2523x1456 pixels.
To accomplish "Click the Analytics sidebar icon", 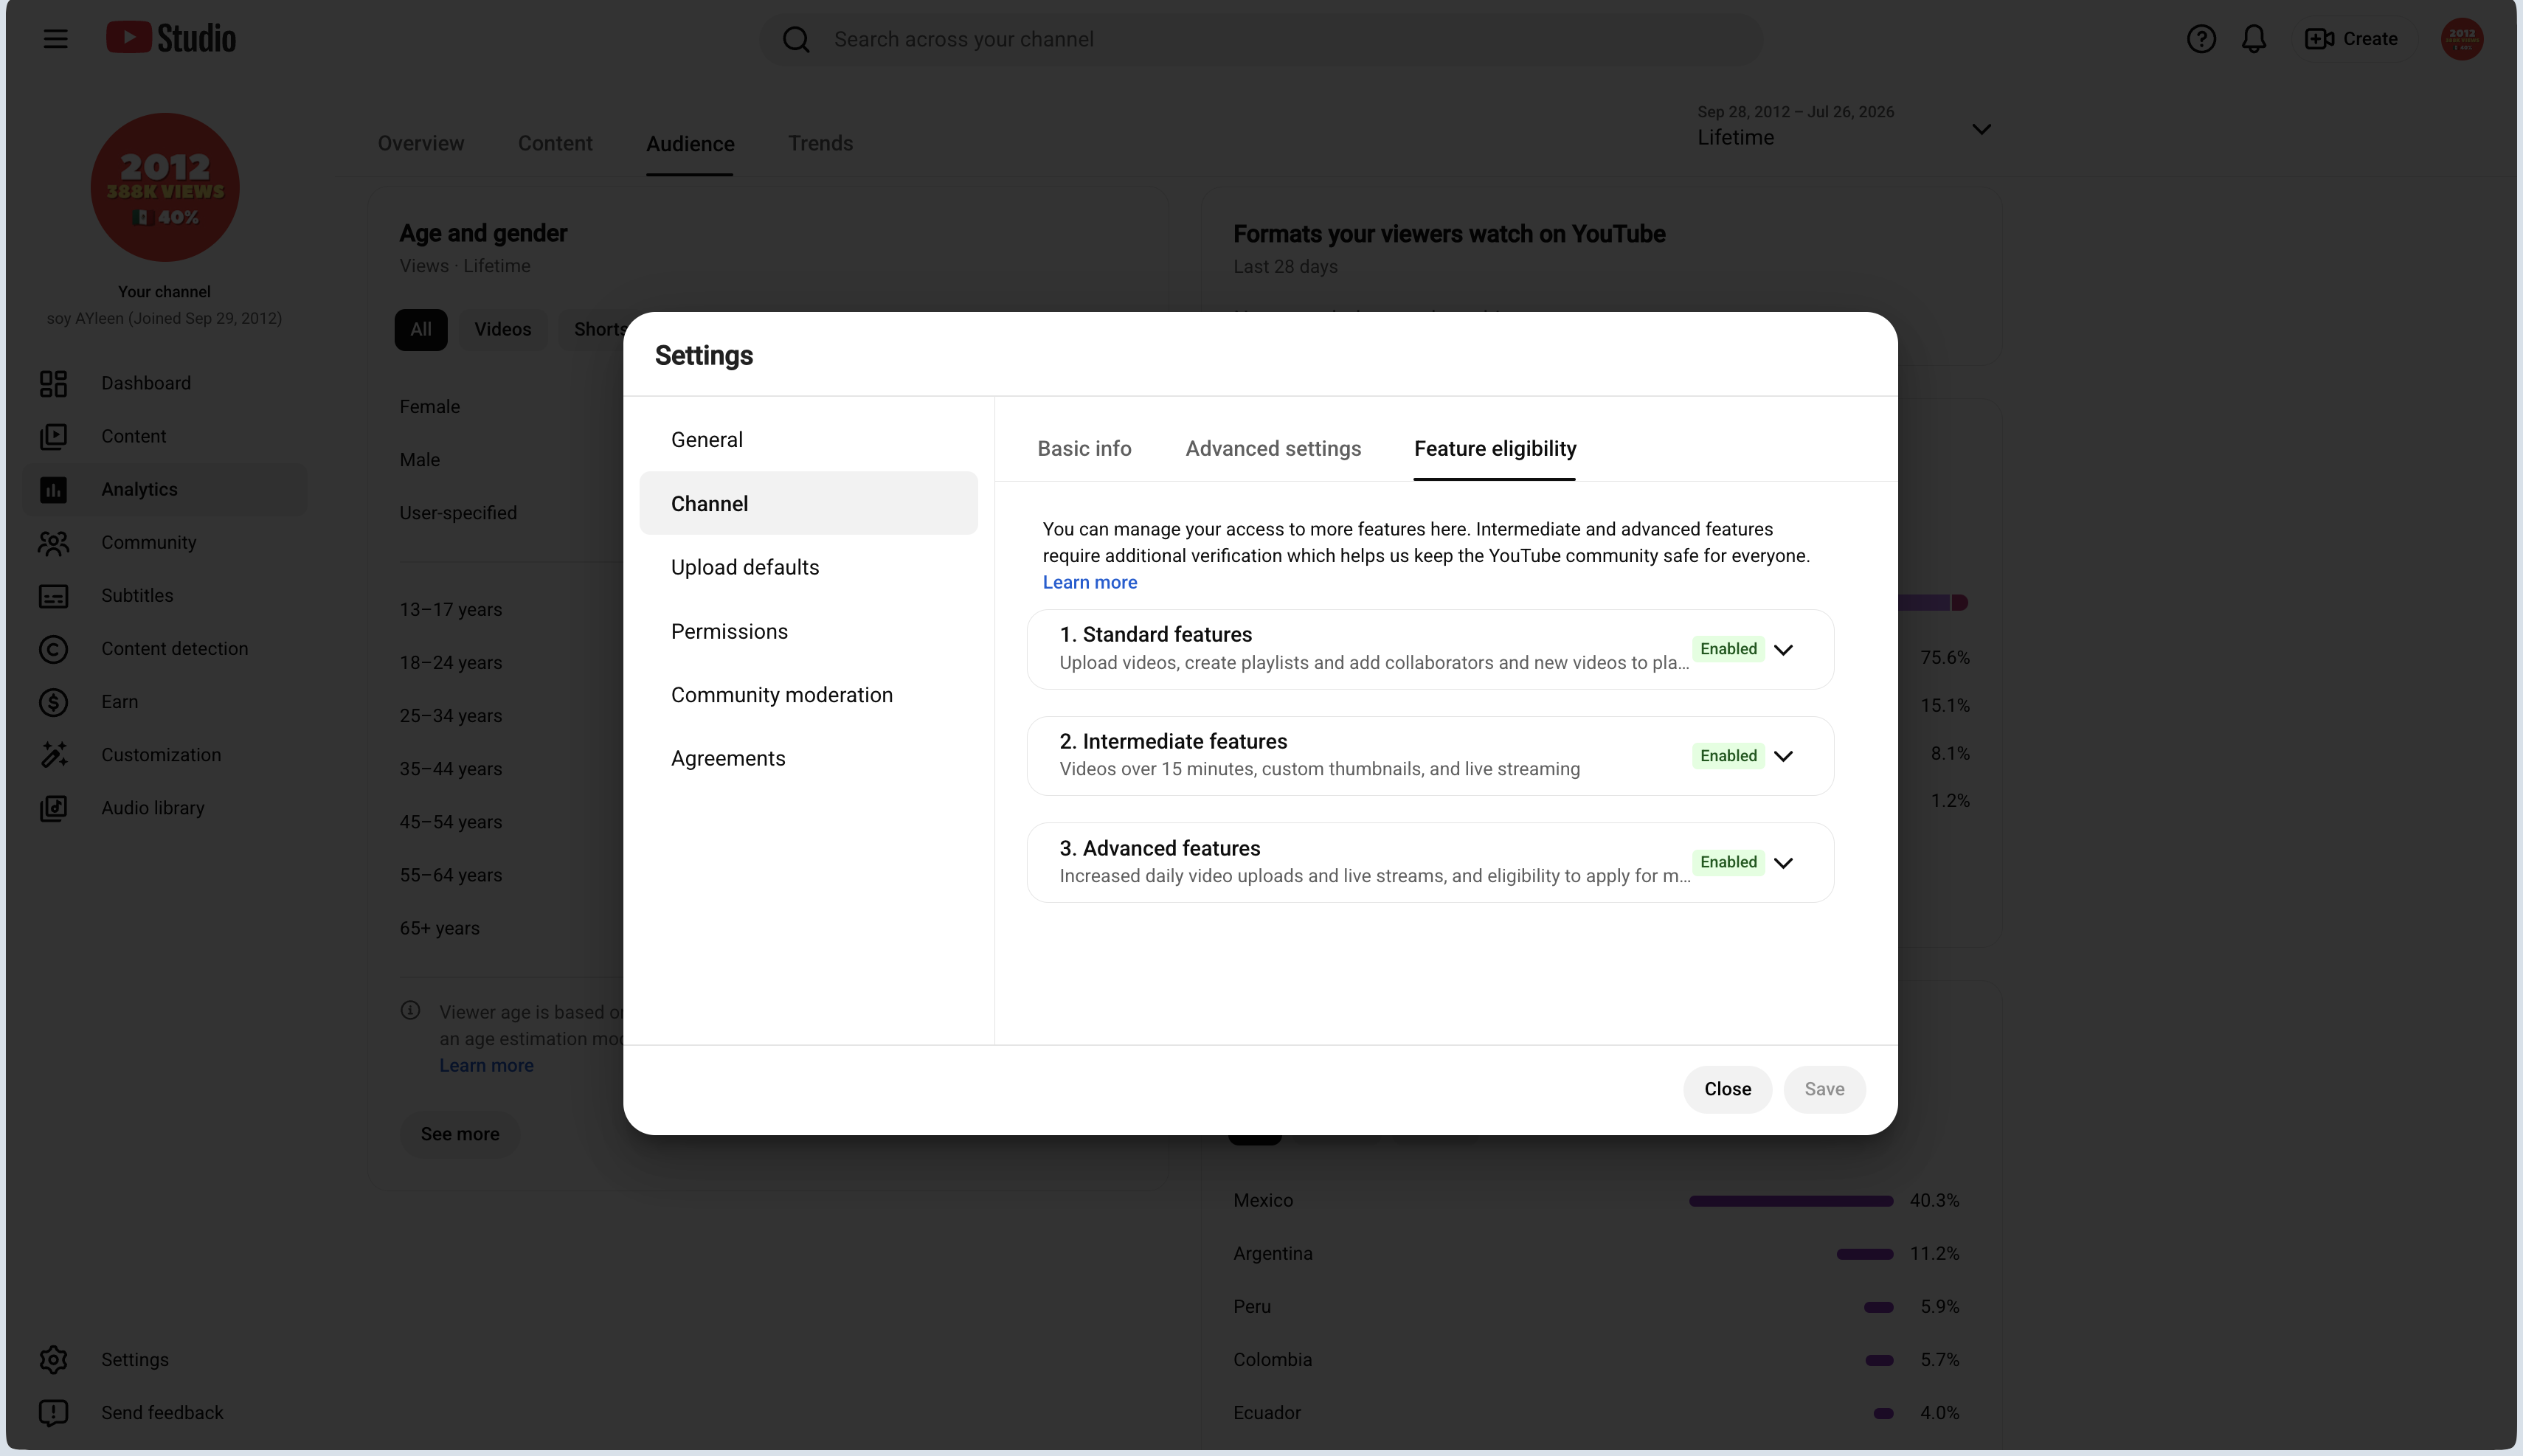I will click(54, 489).
